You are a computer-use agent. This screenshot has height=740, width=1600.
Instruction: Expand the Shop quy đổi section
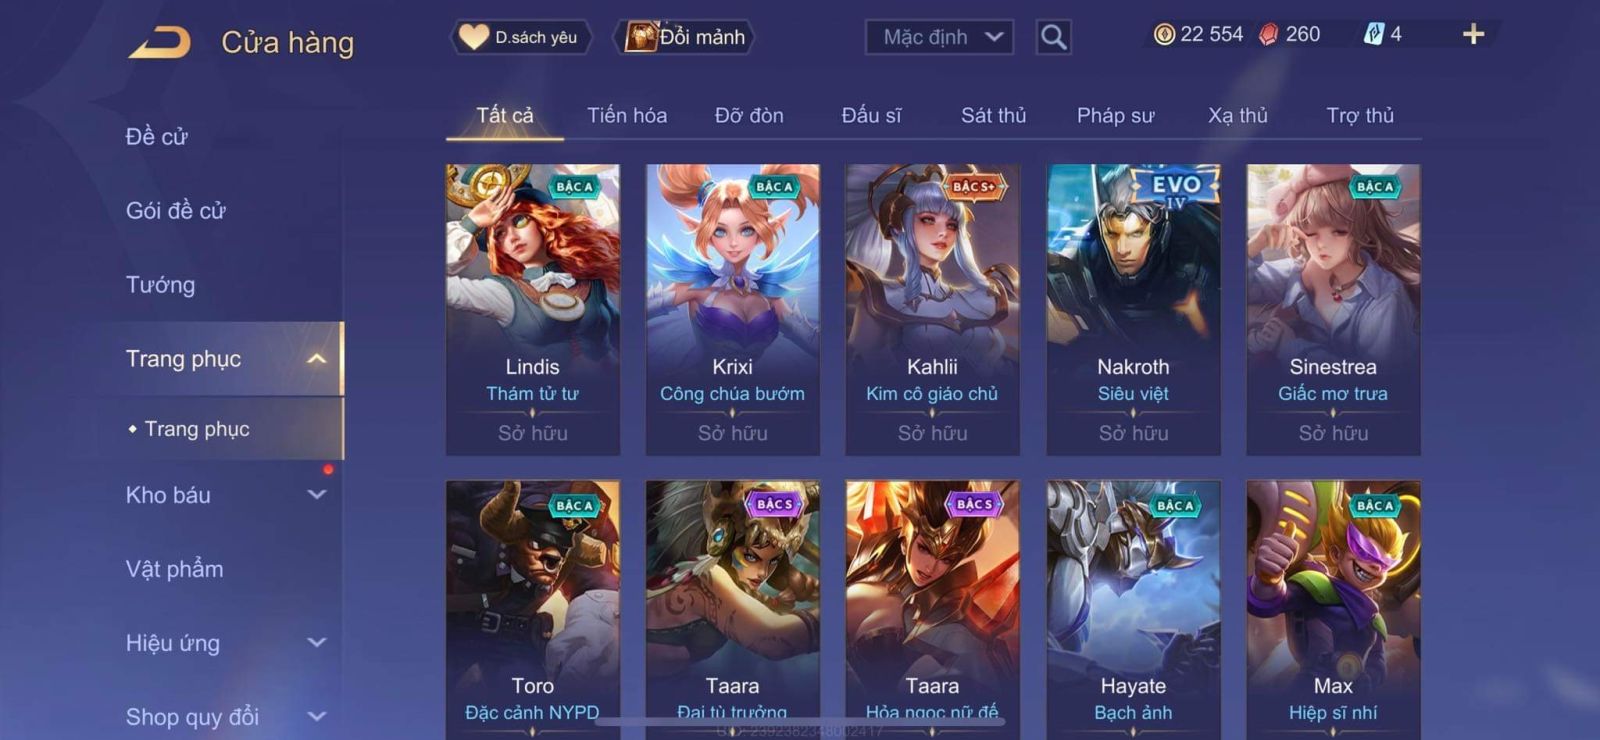(317, 717)
